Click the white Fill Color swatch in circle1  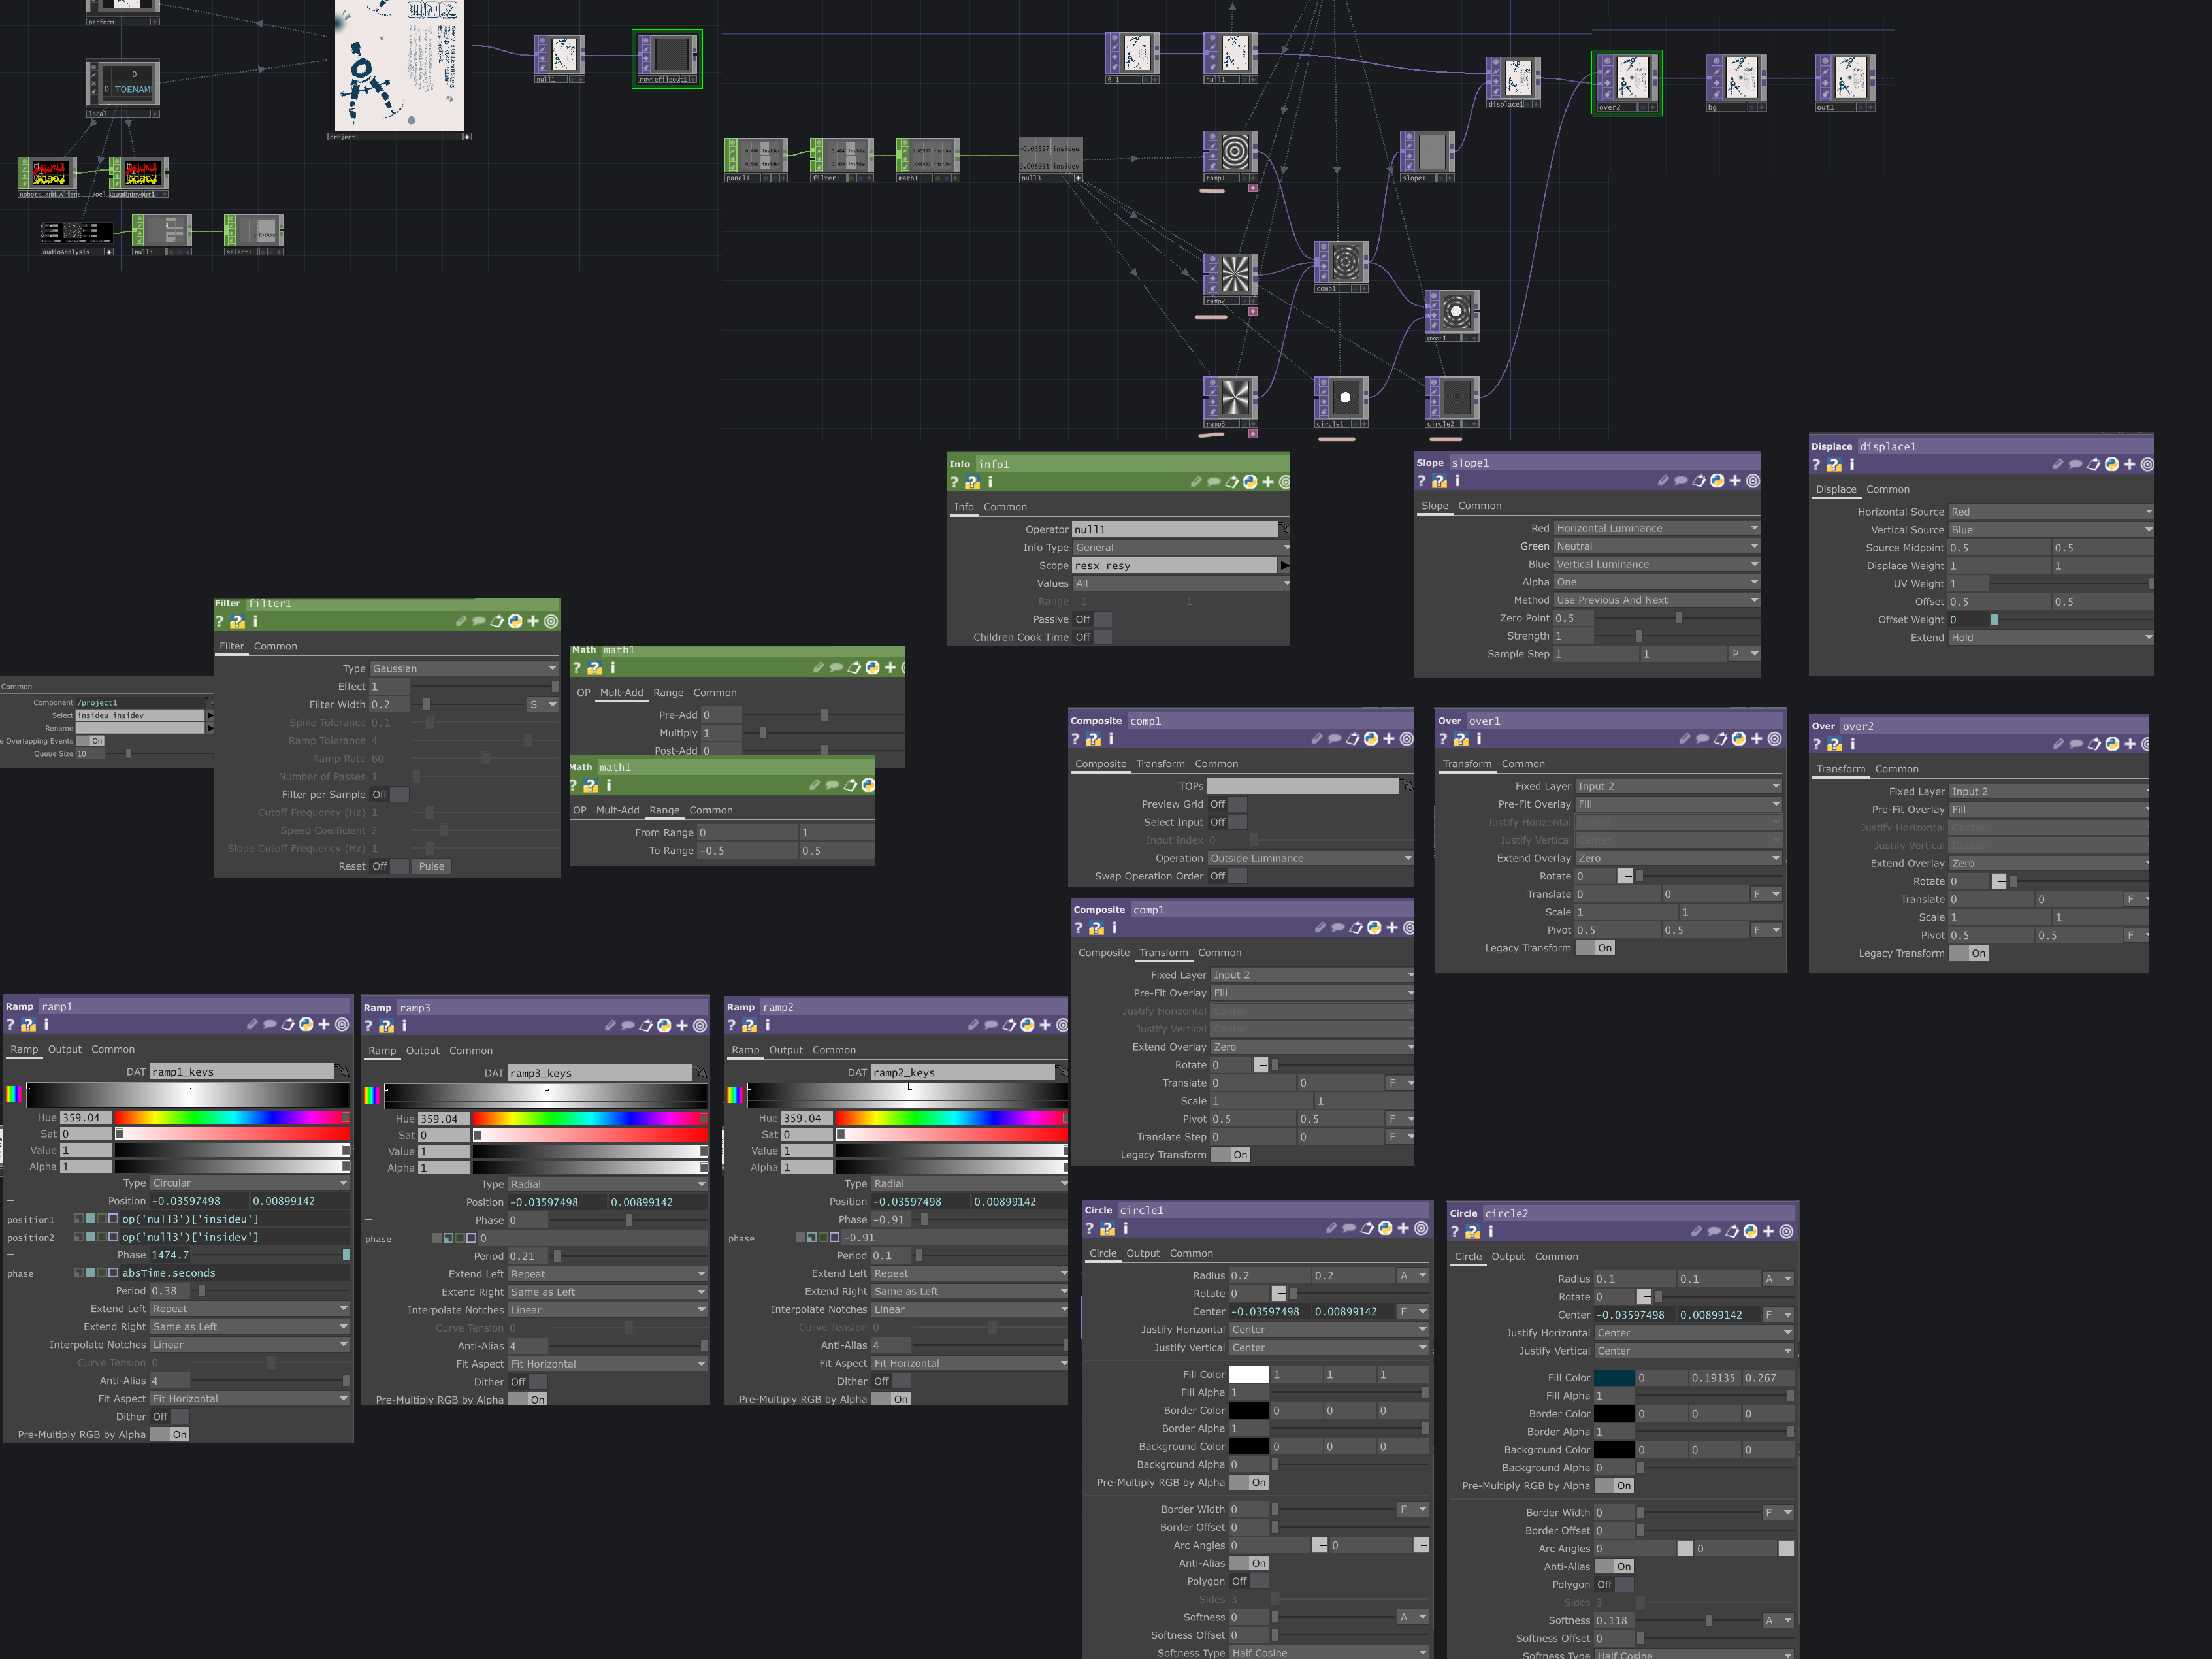(x=1248, y=1375)
